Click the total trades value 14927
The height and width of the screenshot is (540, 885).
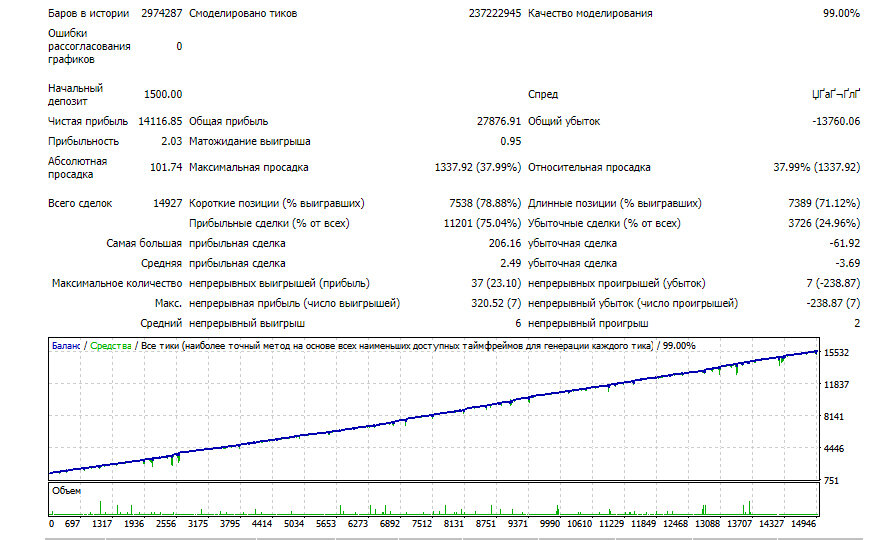(x=168, y=203)
